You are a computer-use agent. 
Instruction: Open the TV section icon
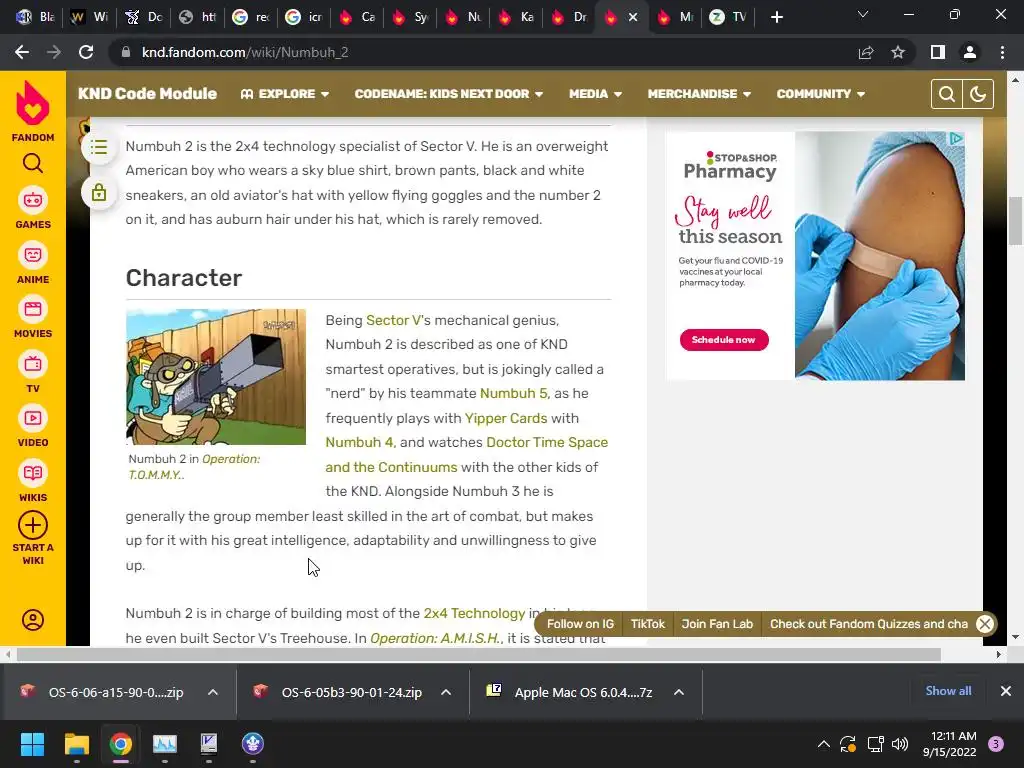click(x=33, y=364)
